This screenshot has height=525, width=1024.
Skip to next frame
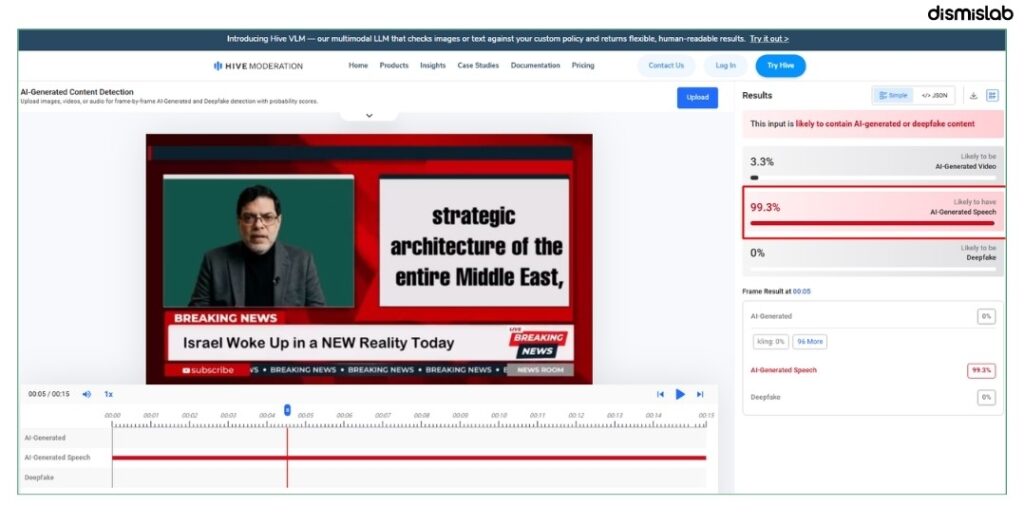pos(700,394)
